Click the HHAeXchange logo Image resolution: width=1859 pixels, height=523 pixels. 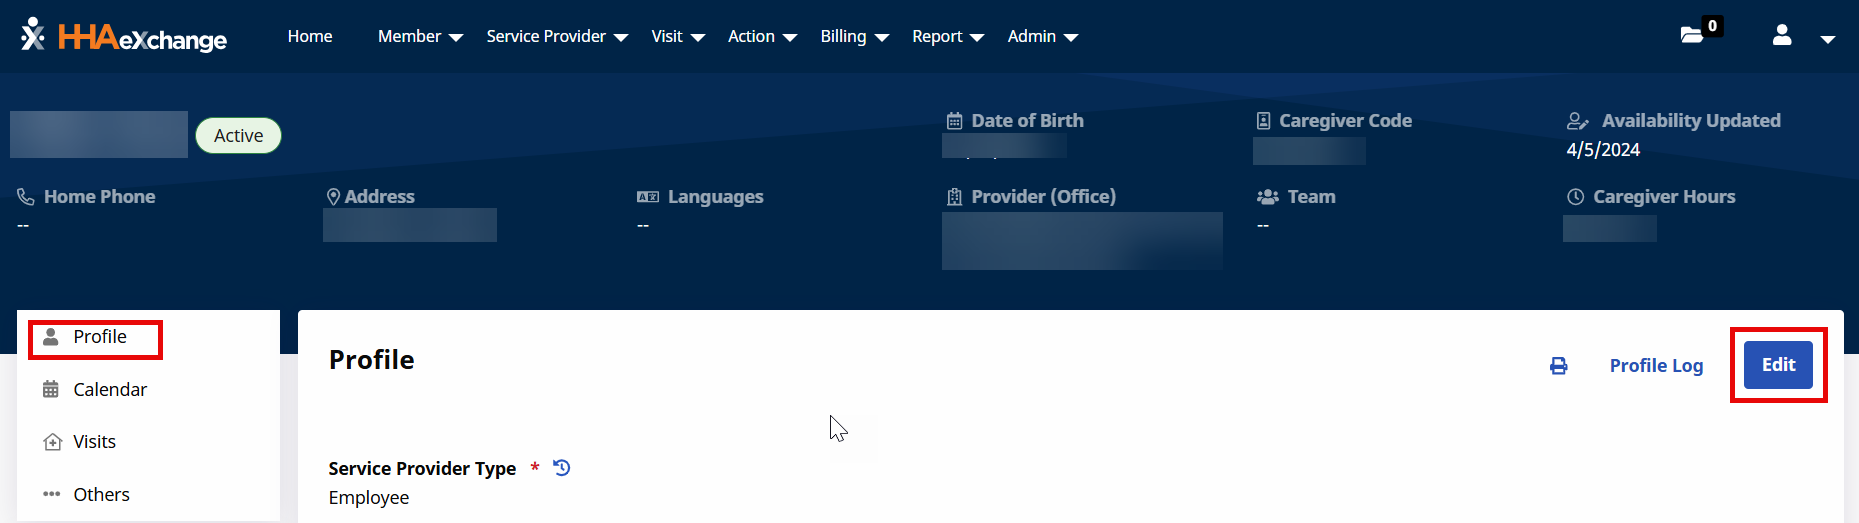click(x=124, y=37)
